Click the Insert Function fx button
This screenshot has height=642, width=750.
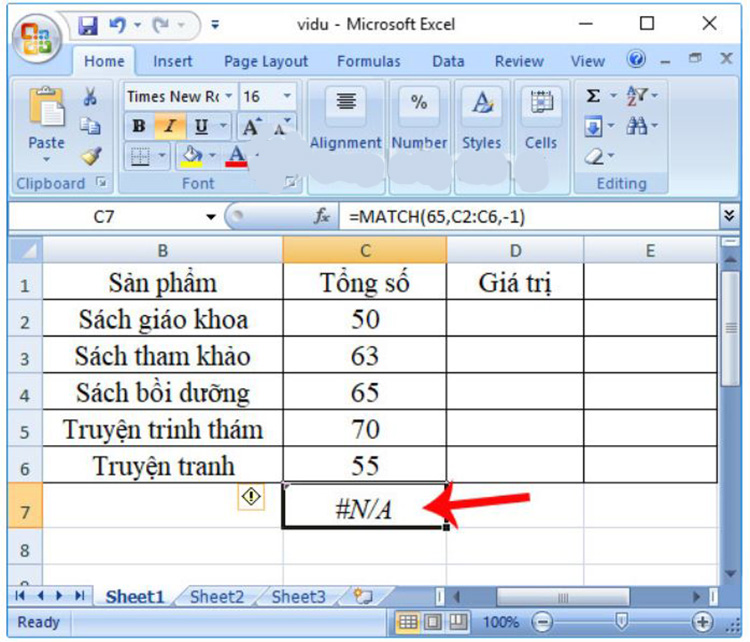321,216
